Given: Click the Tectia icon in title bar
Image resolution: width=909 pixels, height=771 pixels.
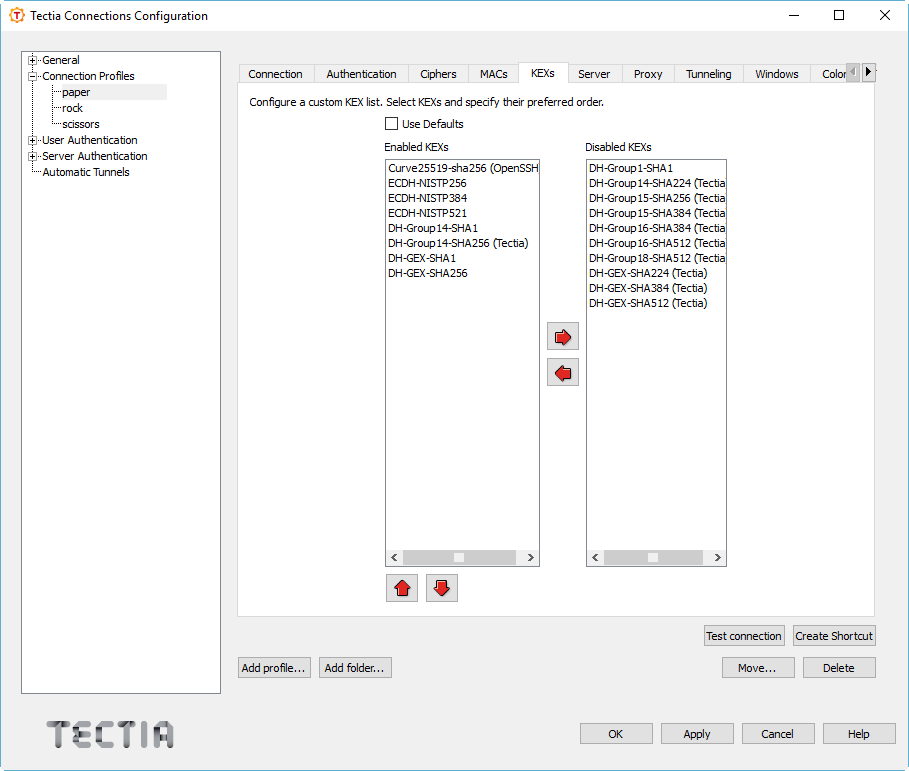Looking at the screenshot, I should point(16,15).
